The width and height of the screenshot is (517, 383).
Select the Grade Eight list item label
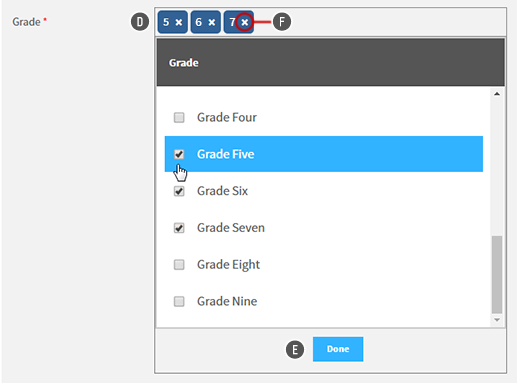point(228,265)
